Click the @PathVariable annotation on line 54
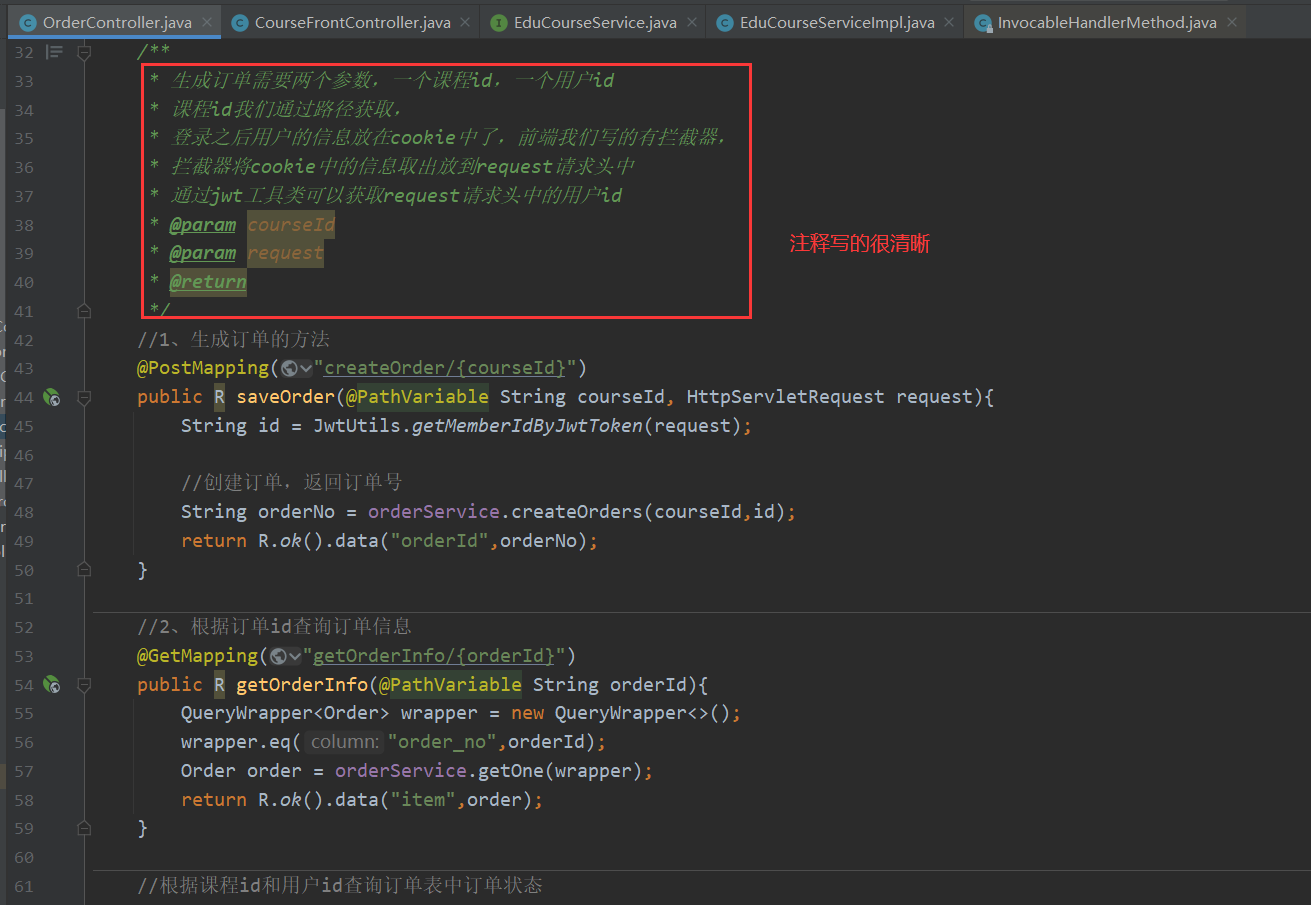Screen dimensions: 1311x905 450,685
